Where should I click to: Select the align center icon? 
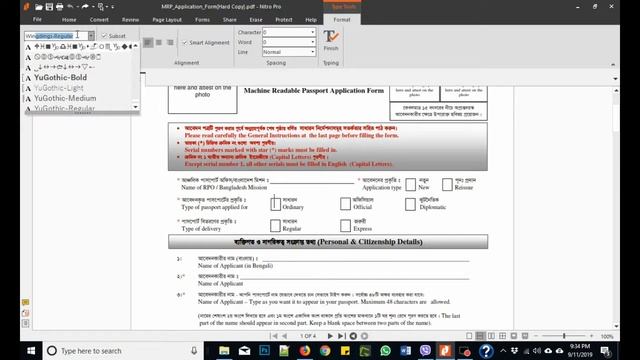[159, 42]
